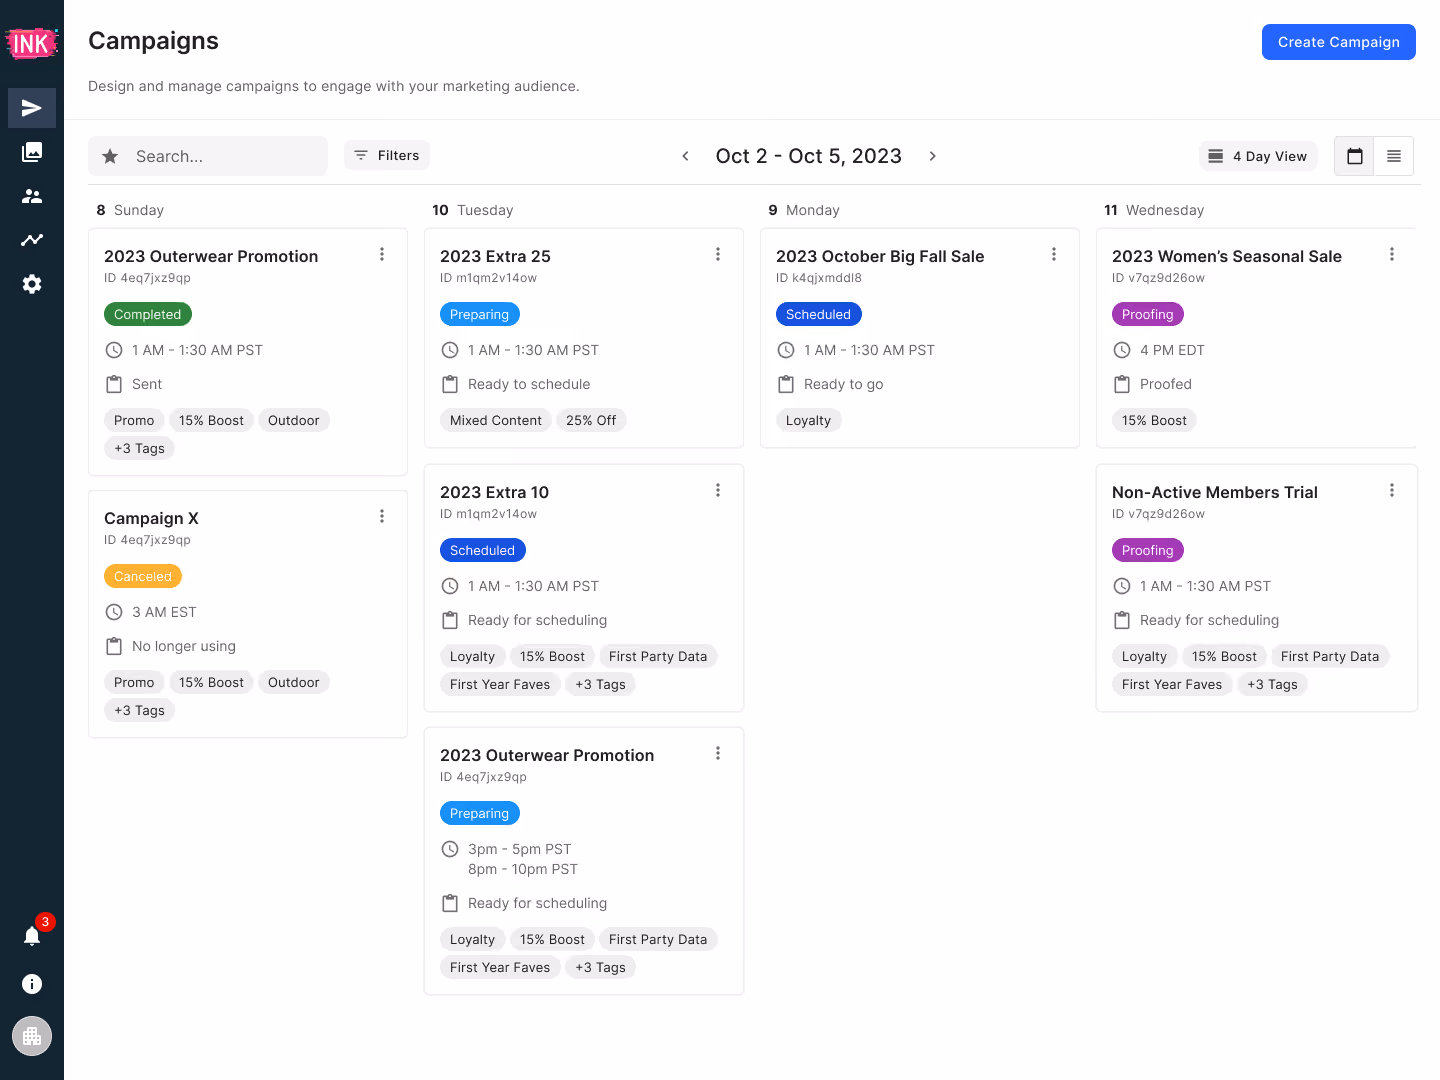Screen dimensions: 1440x1080
Task: Open the 2023 October Big Fall Sale title
Action: (880, 256)
